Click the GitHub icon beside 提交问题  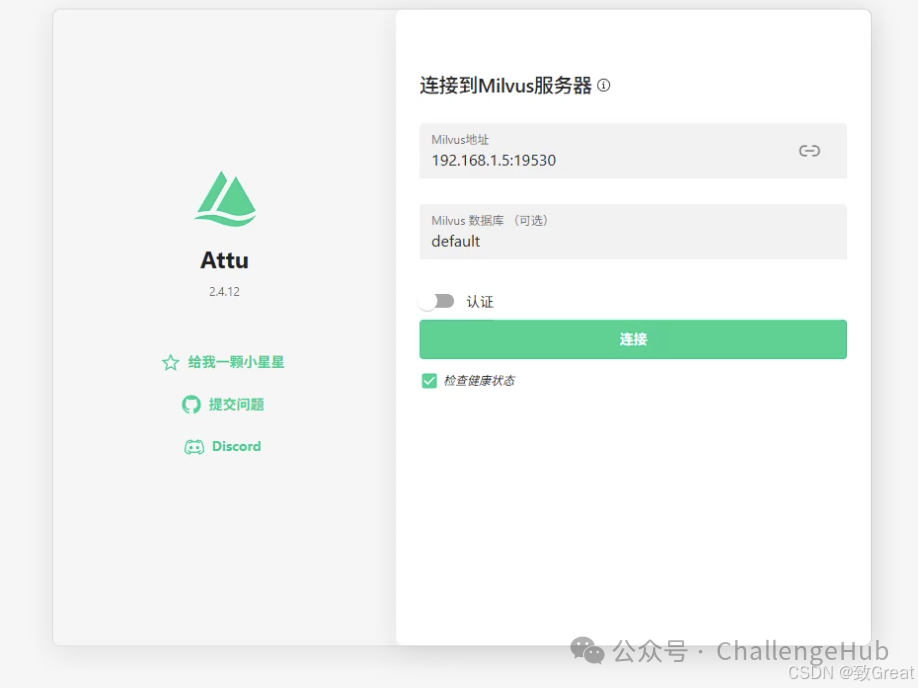[x=191, y=405]
